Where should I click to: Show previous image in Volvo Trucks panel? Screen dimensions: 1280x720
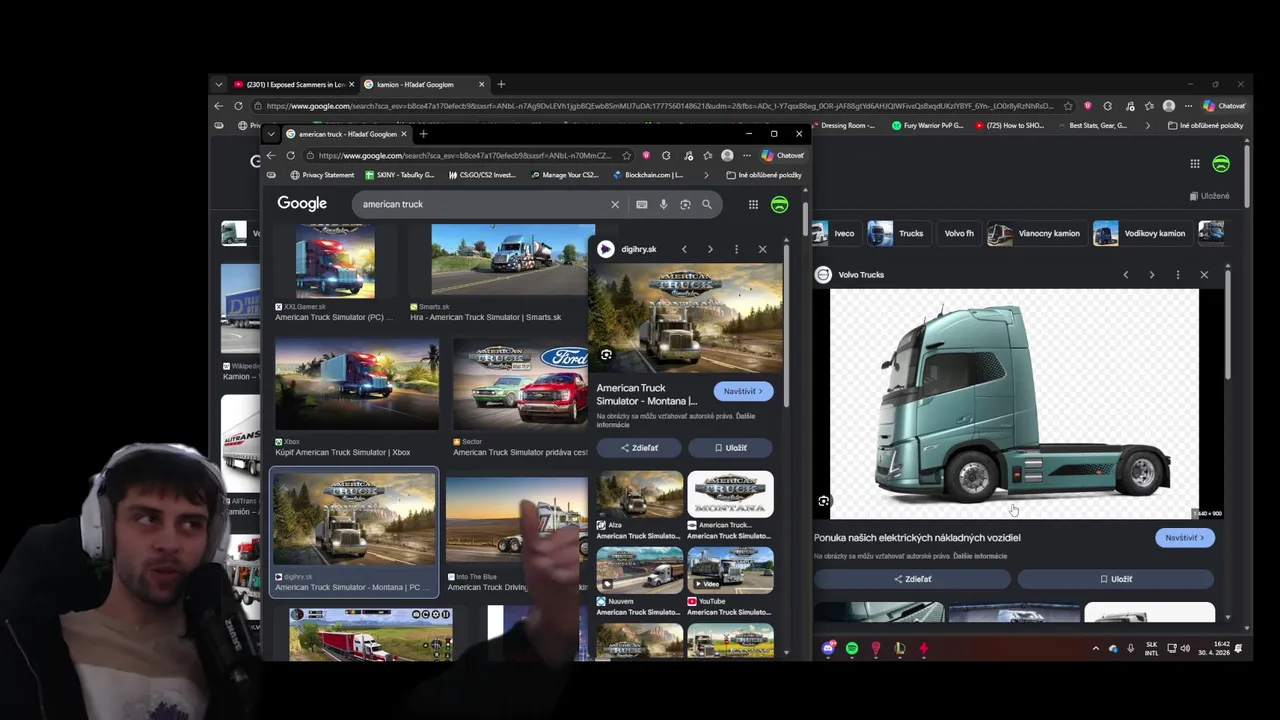(1125, 275)
